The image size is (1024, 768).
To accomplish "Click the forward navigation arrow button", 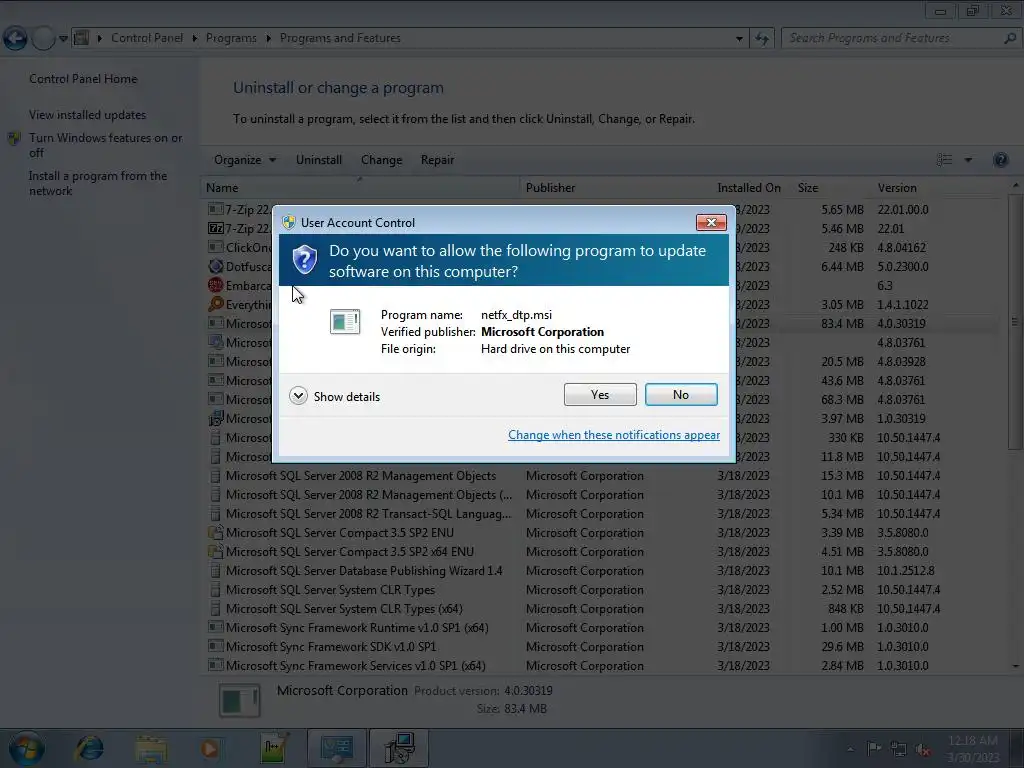I will [x=43, y=39].
